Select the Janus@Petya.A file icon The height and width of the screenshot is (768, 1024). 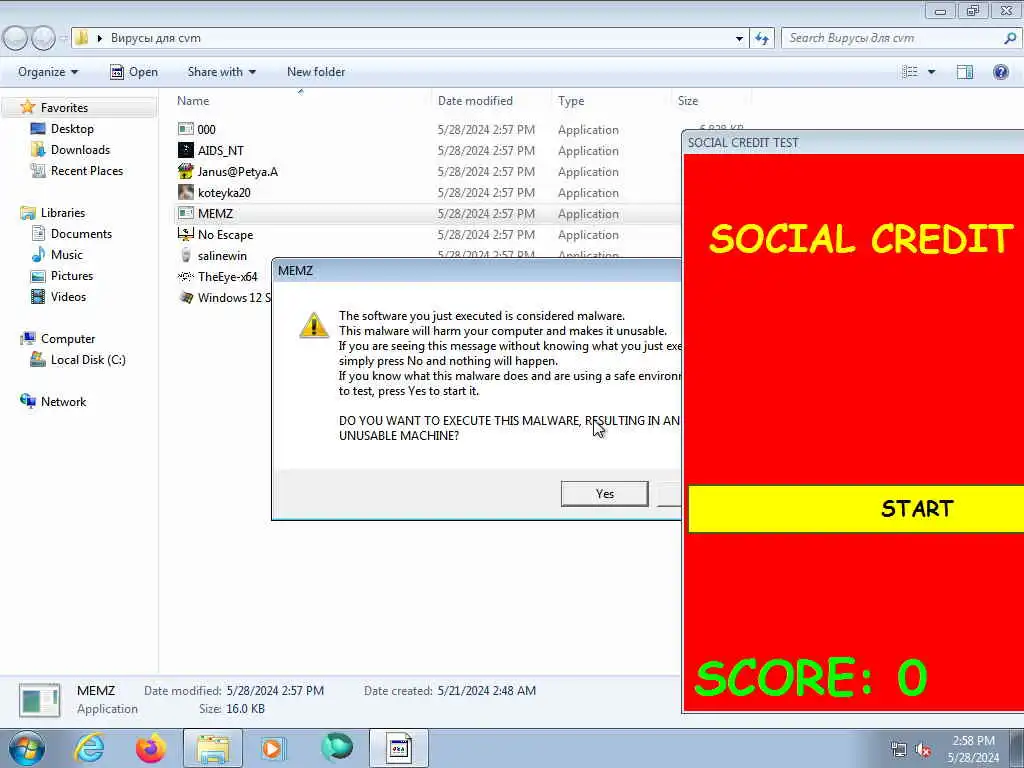pyautogui.click(x=185, y=171)
